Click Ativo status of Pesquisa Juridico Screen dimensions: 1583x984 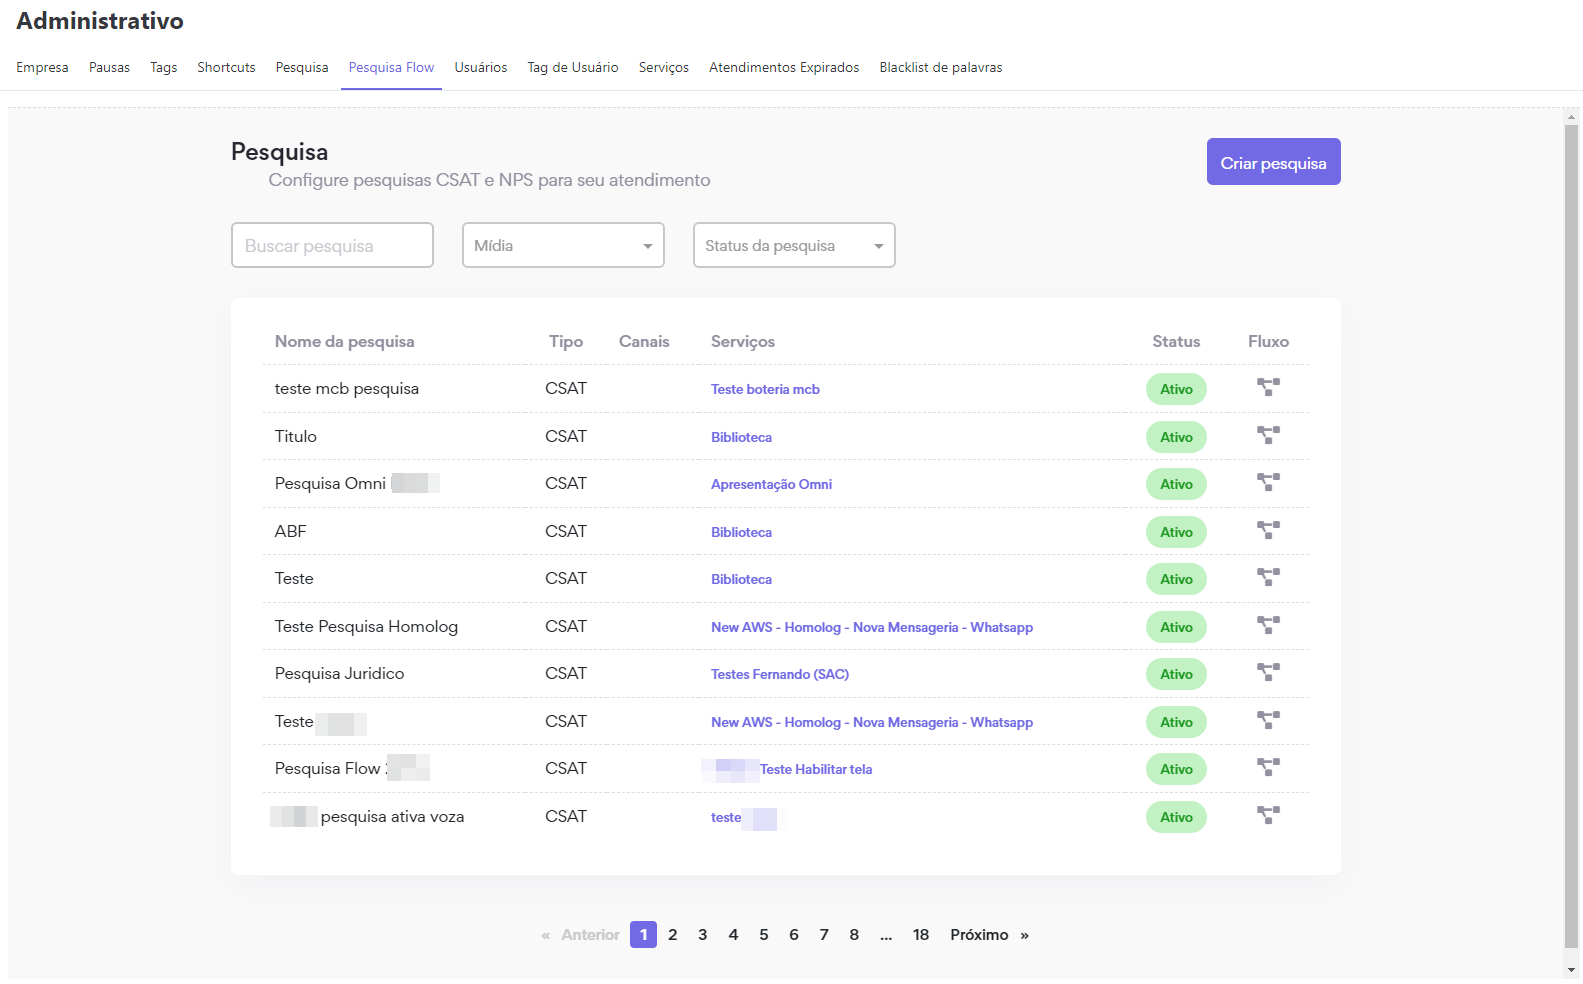(x=1176, y=674)
